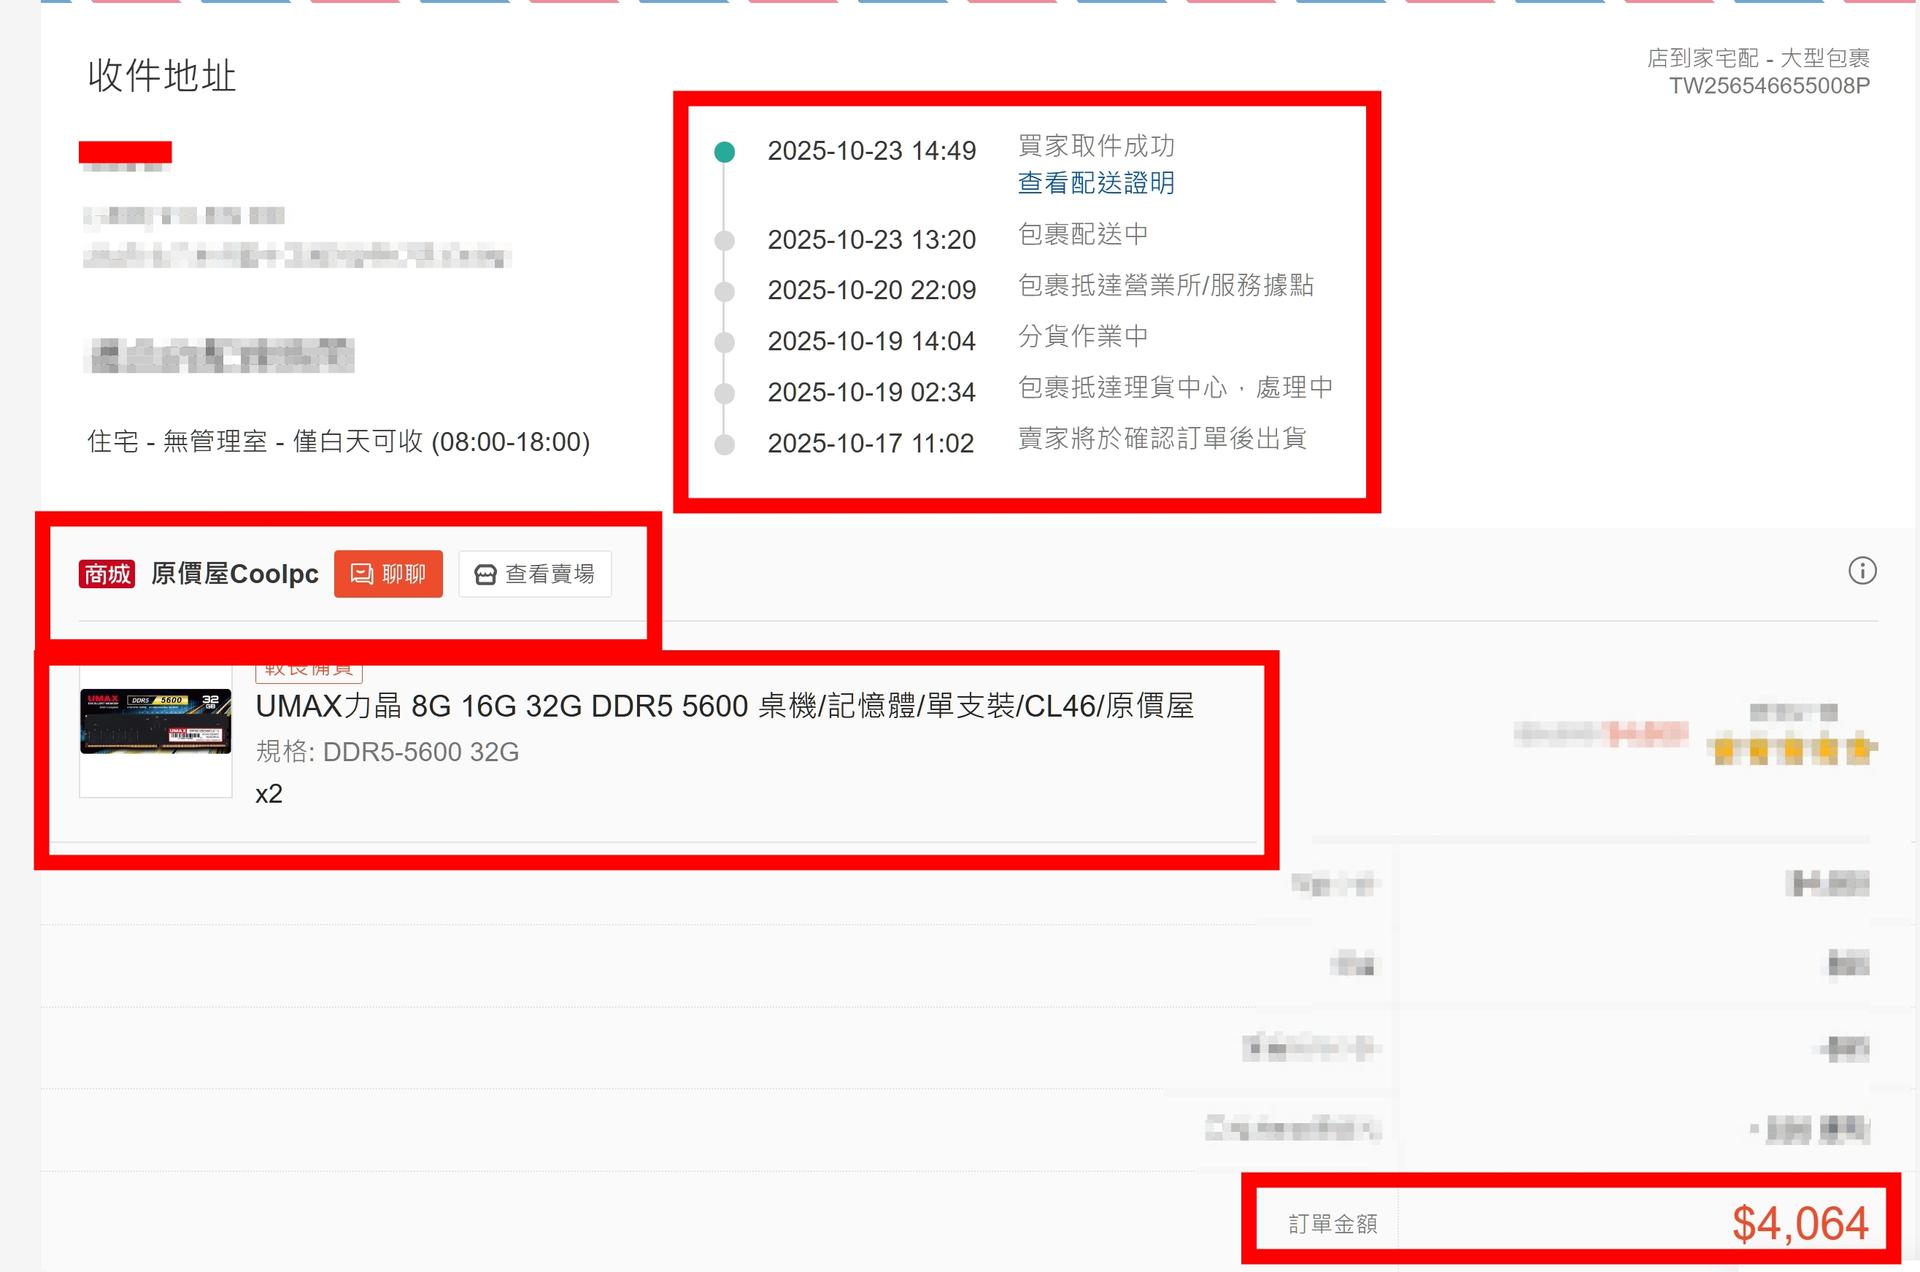Click the $4,064 order total amount
The image size is (1920, 1272).
[x=1799, y=1223]
